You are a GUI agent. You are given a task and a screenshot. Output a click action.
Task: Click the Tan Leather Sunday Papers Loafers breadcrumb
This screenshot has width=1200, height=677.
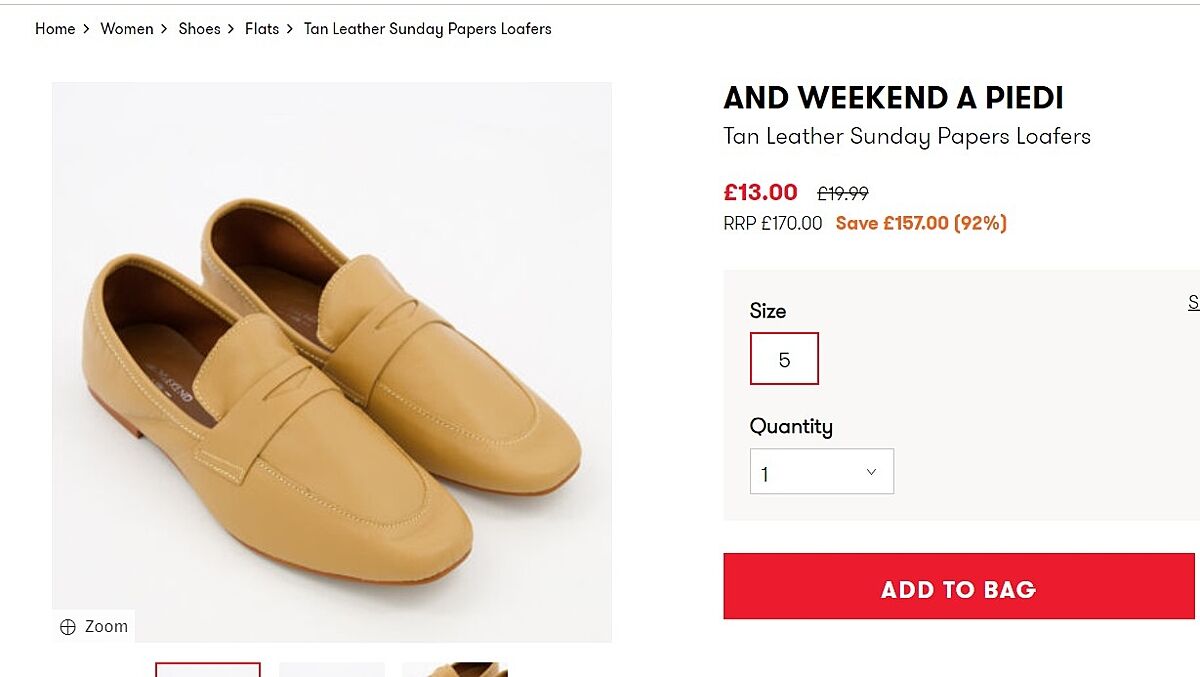click(427, 29)
